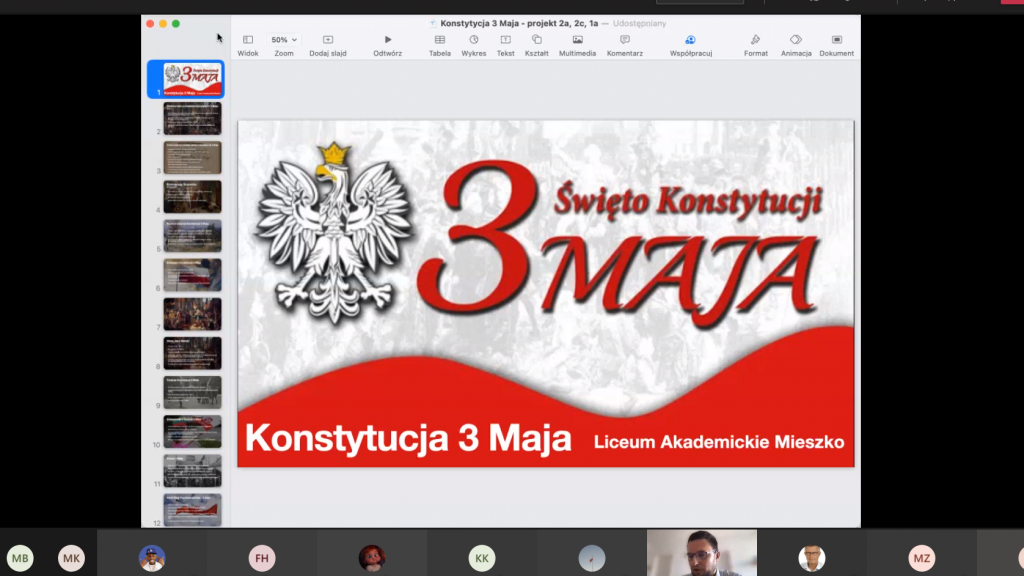Click the Święto Konstytucji text on the slide
This screenshot has width=1024, height=576.
point(688,200)
